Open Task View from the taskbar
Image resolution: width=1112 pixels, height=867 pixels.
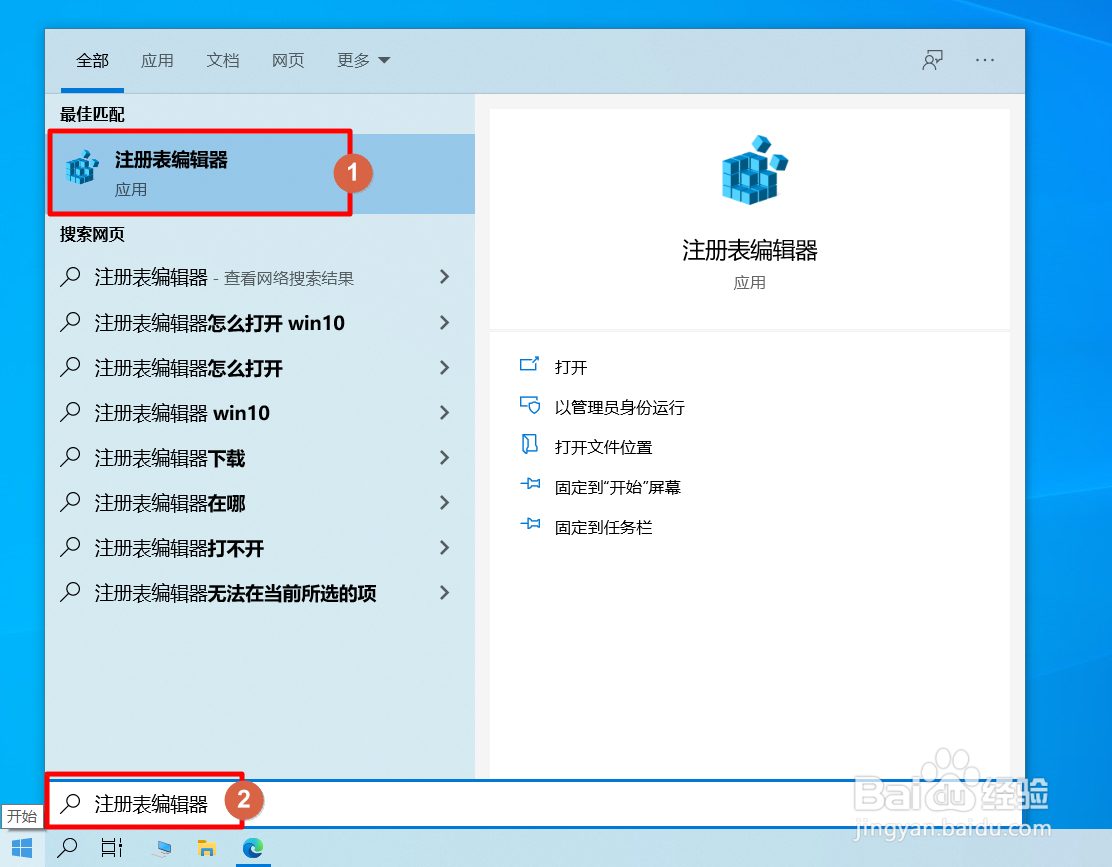coord(111,848)
